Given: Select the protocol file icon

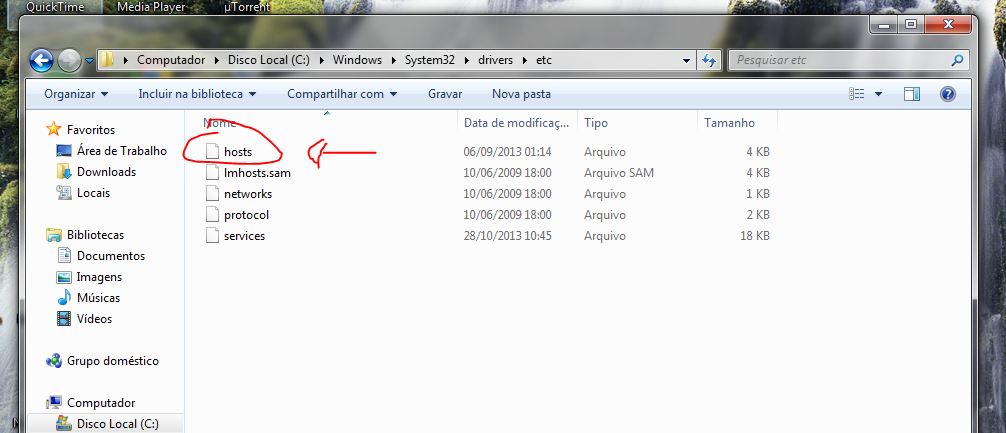Looking at the screenshot, I should pyautogui.click(x=212, y=215).
